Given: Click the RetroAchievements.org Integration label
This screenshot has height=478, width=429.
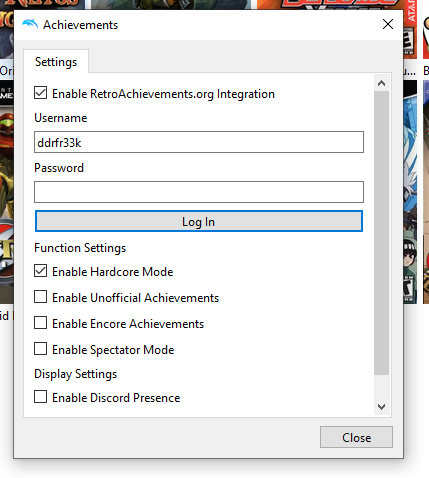Looking at the screenshot, I should tap(163, 94).
